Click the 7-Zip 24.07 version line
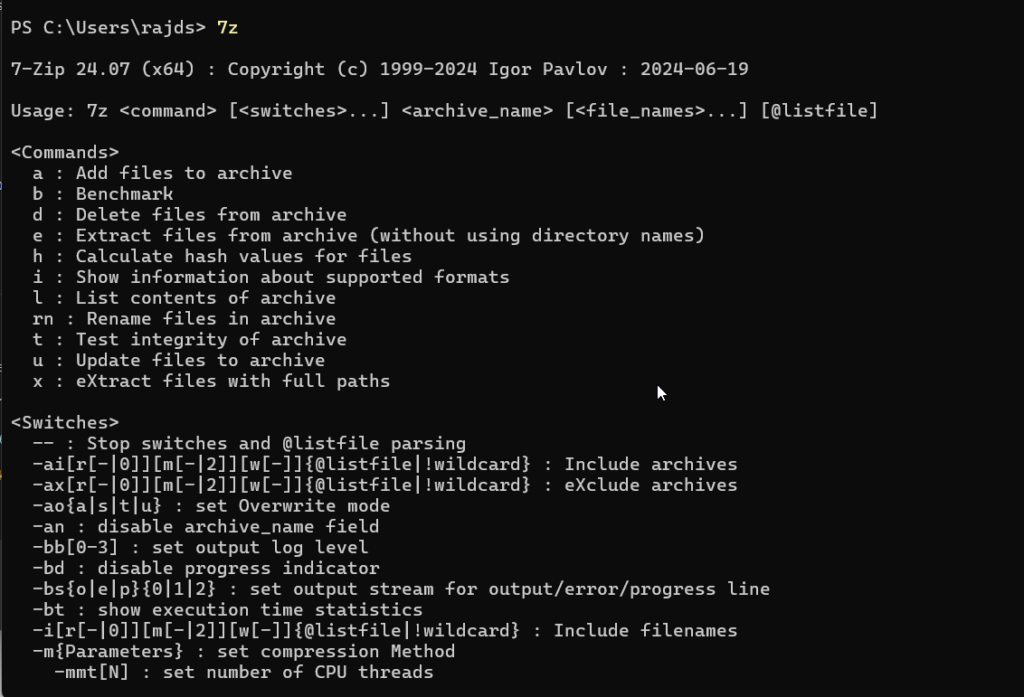1024x697 pixels. (379, 70)
